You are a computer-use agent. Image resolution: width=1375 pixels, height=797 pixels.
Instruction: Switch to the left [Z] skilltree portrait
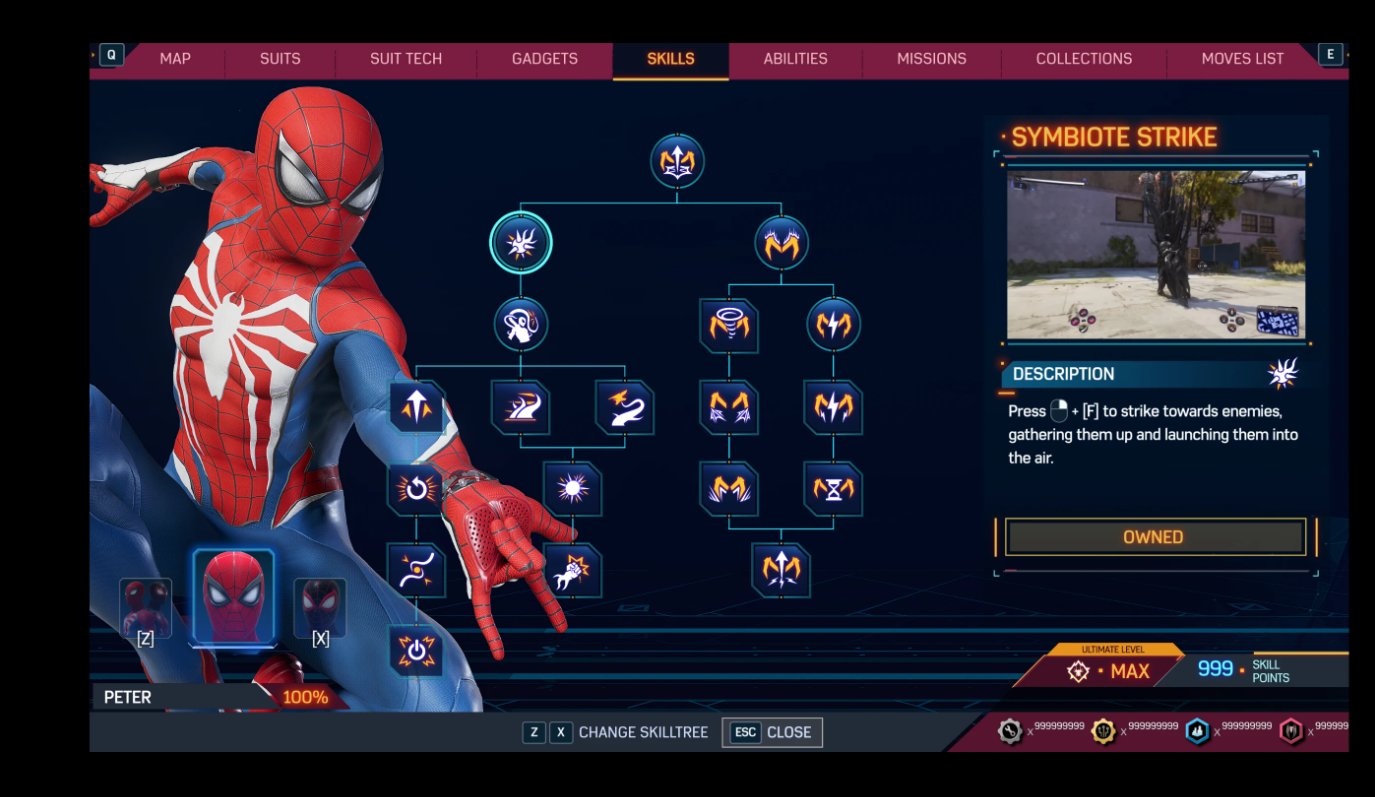(x=146, y=609)
